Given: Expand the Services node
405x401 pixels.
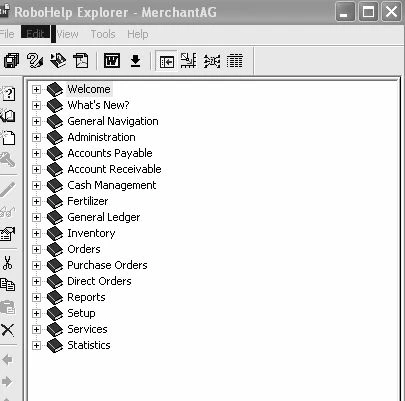Looking at the screenshot, I should click(x=36, y=329).
